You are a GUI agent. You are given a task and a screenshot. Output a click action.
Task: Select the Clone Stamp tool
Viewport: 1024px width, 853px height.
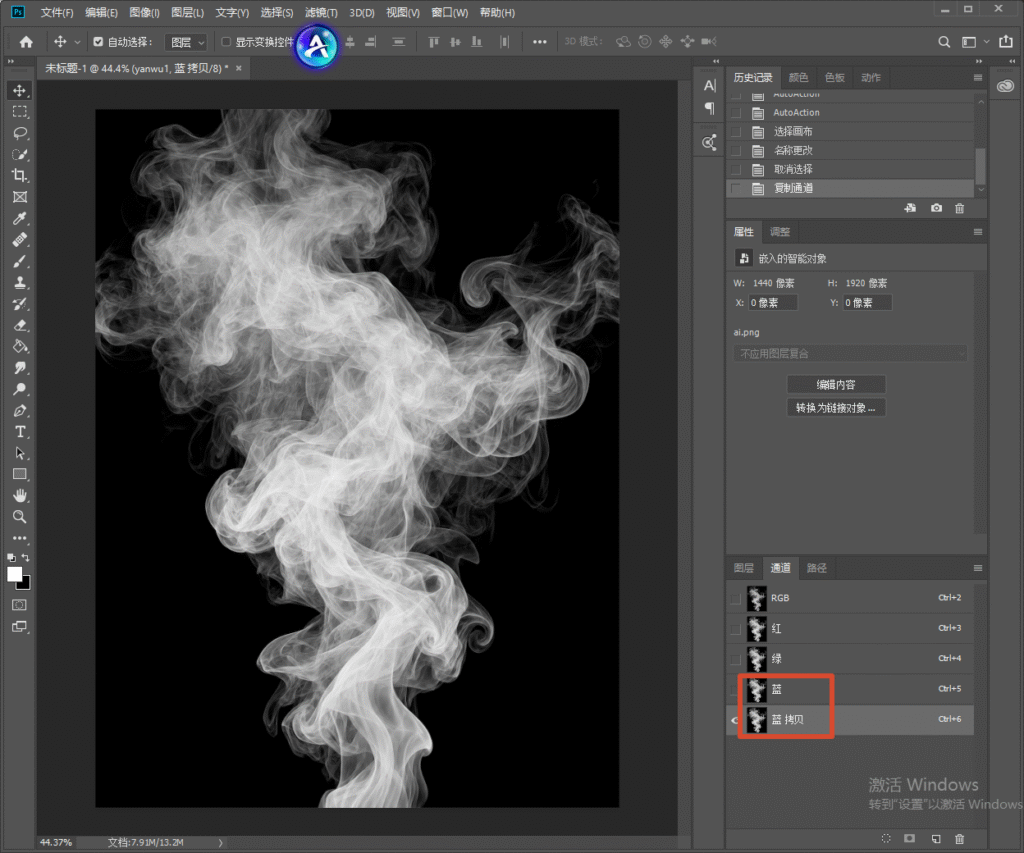(x=20, y=283)
